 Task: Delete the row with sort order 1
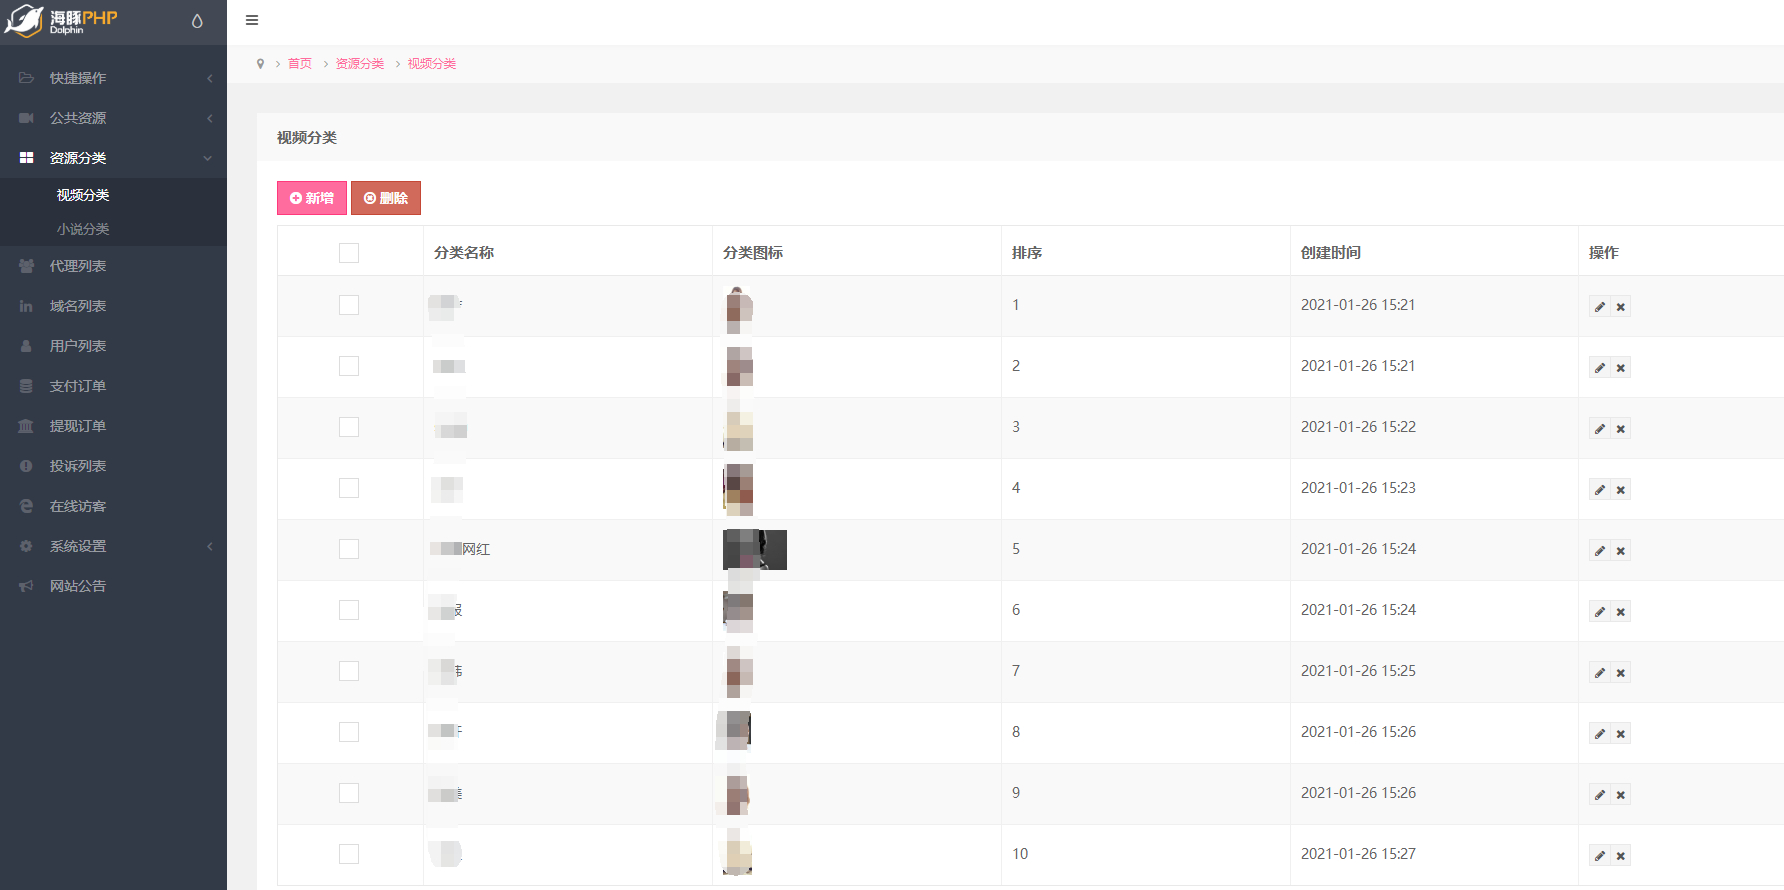pos(1621,307)
